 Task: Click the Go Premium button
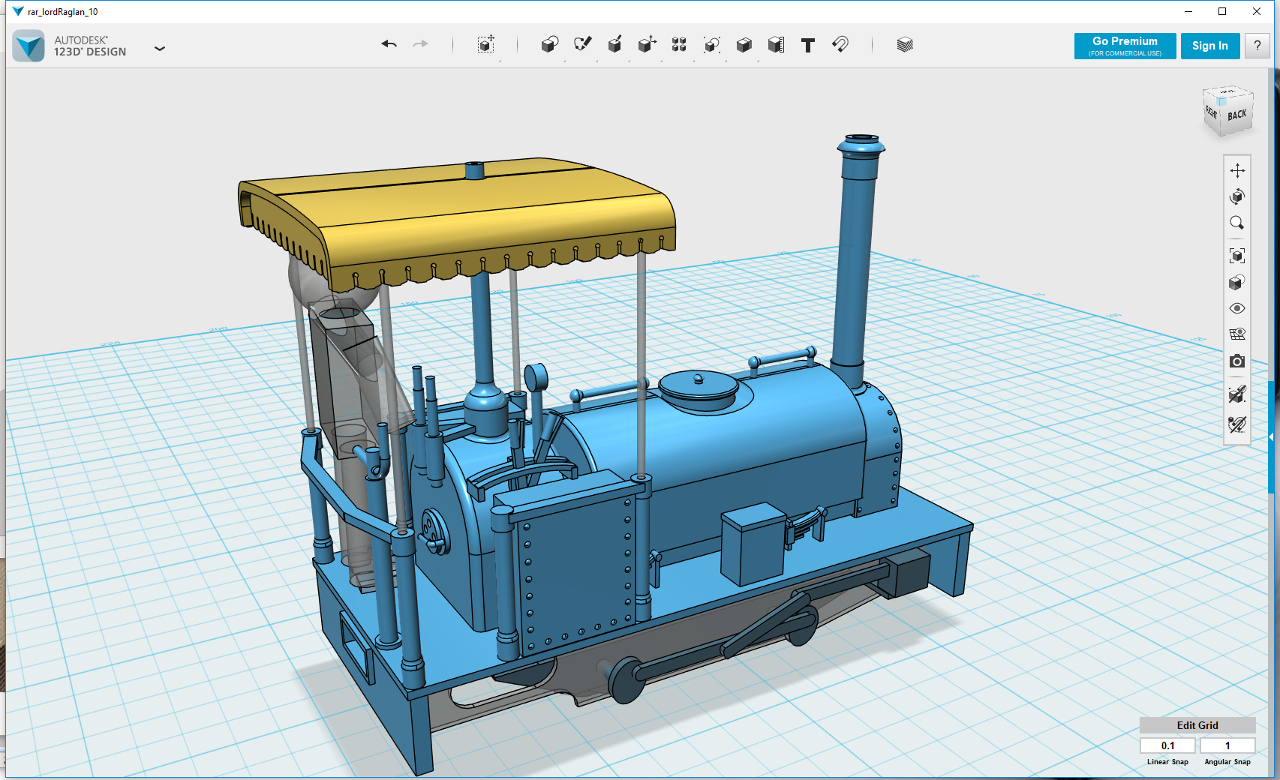click(x=1125, y=46)
